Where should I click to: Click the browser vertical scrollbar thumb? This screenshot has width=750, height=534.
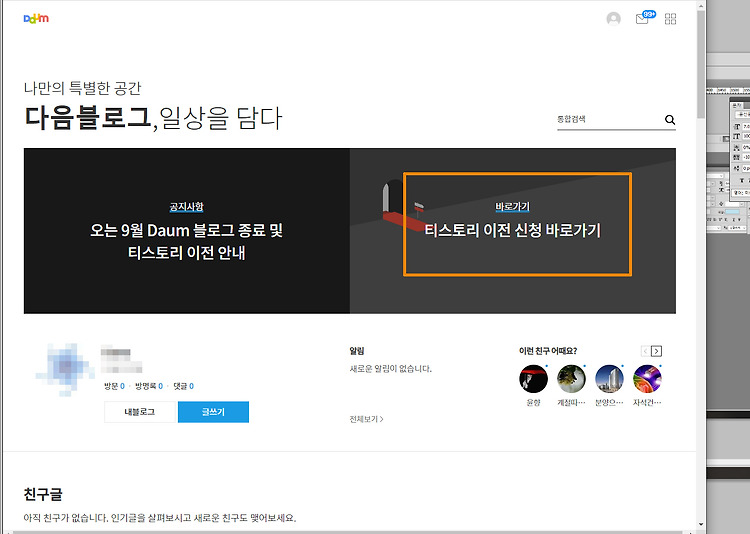click(x=701, y=65)
